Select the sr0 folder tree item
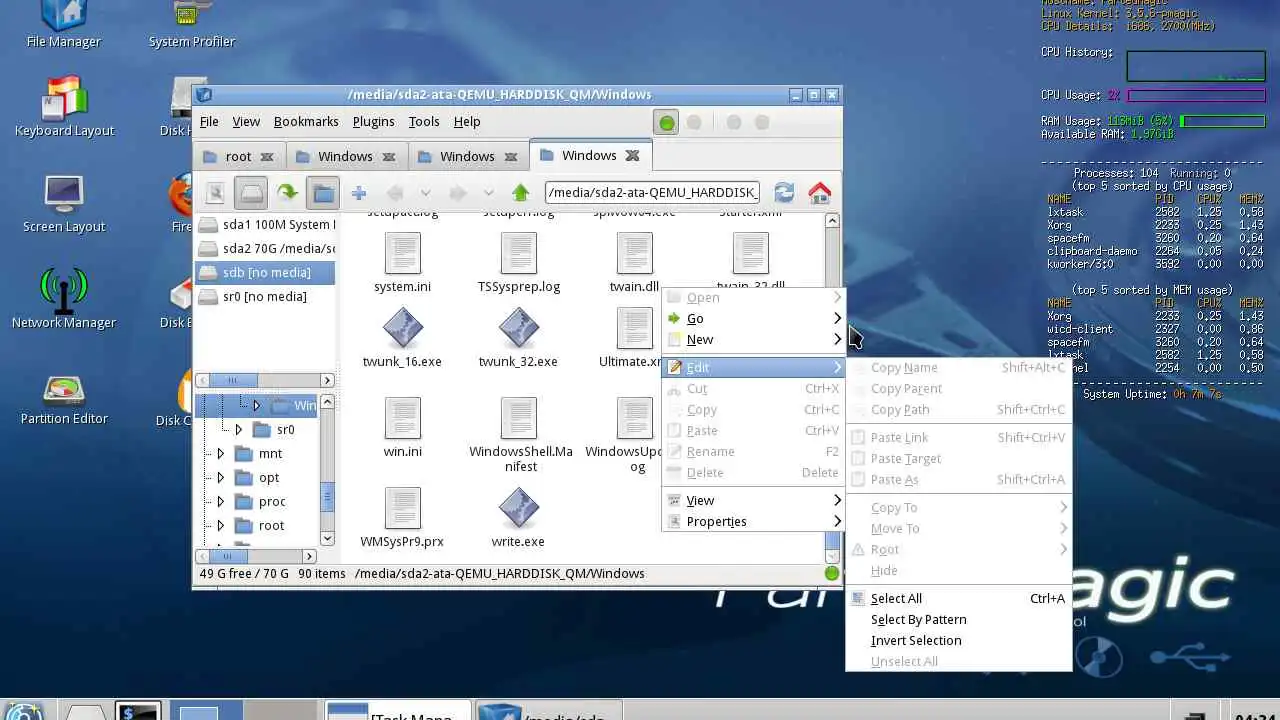 285,430
